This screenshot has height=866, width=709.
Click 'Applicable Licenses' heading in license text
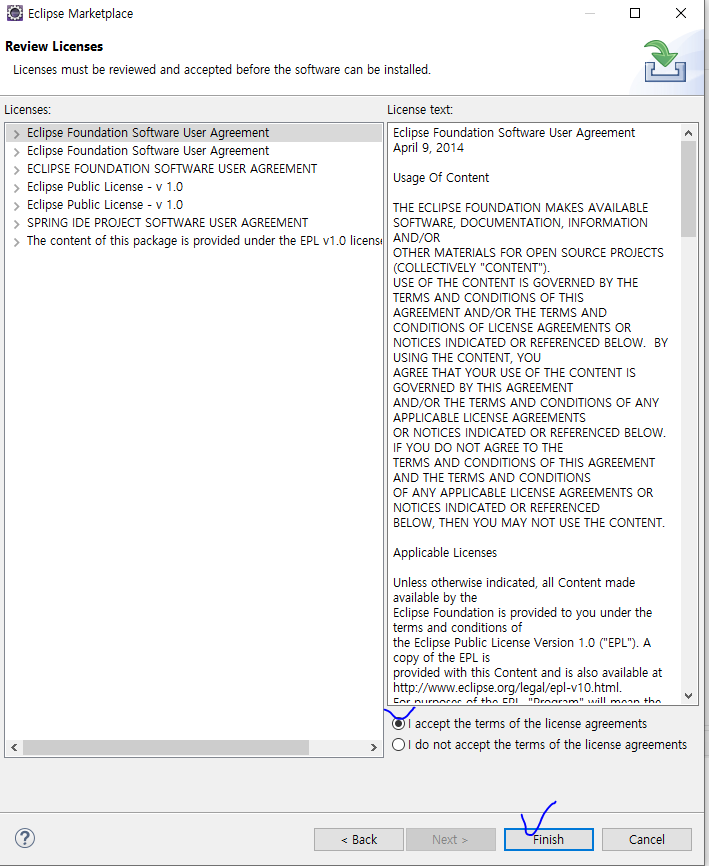tap(445, 553)
